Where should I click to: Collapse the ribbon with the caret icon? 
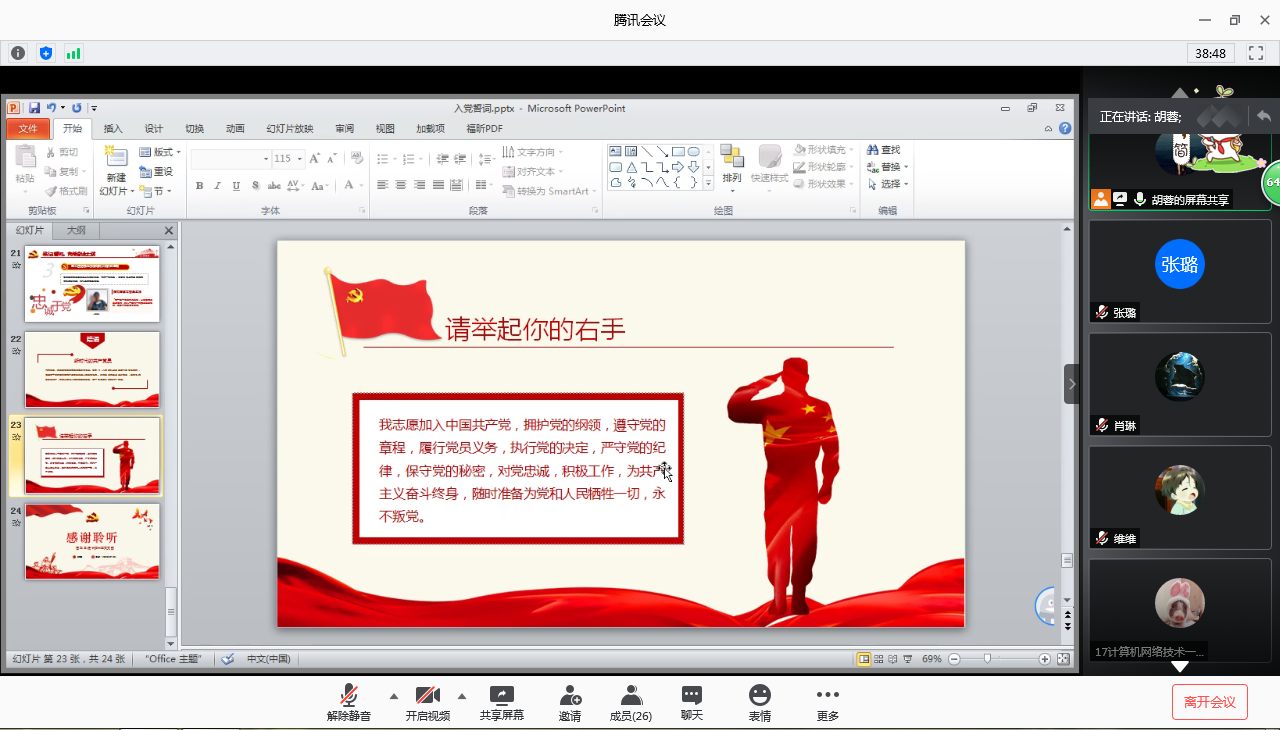[x=1048, y=128]
